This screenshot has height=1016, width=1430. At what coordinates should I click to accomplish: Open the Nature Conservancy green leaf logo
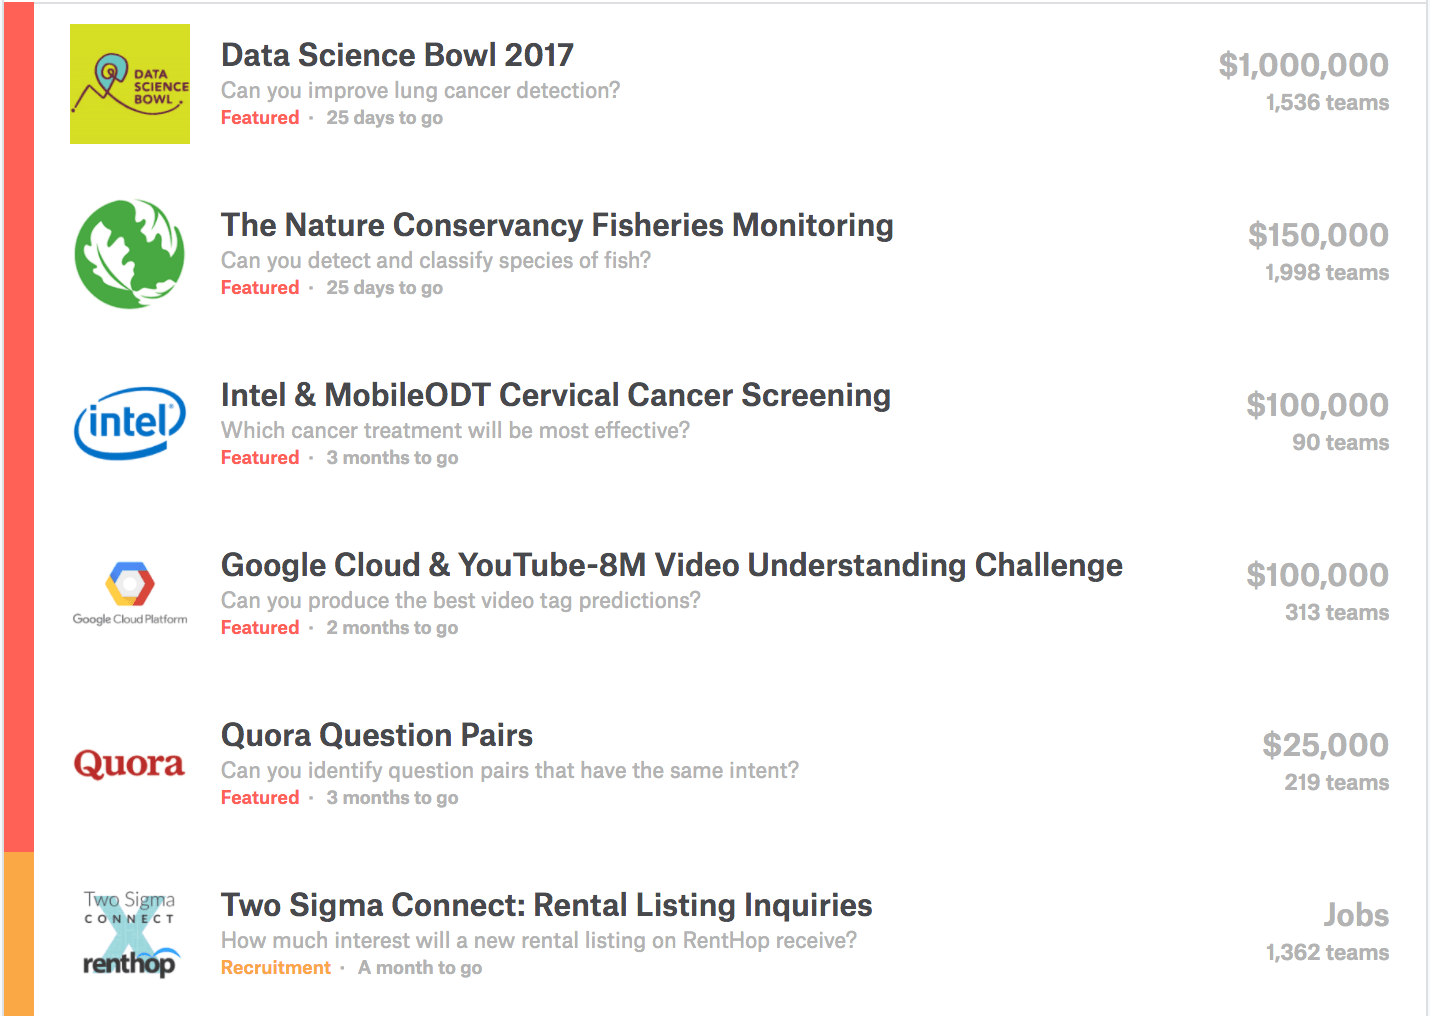[x=130, y=254]
